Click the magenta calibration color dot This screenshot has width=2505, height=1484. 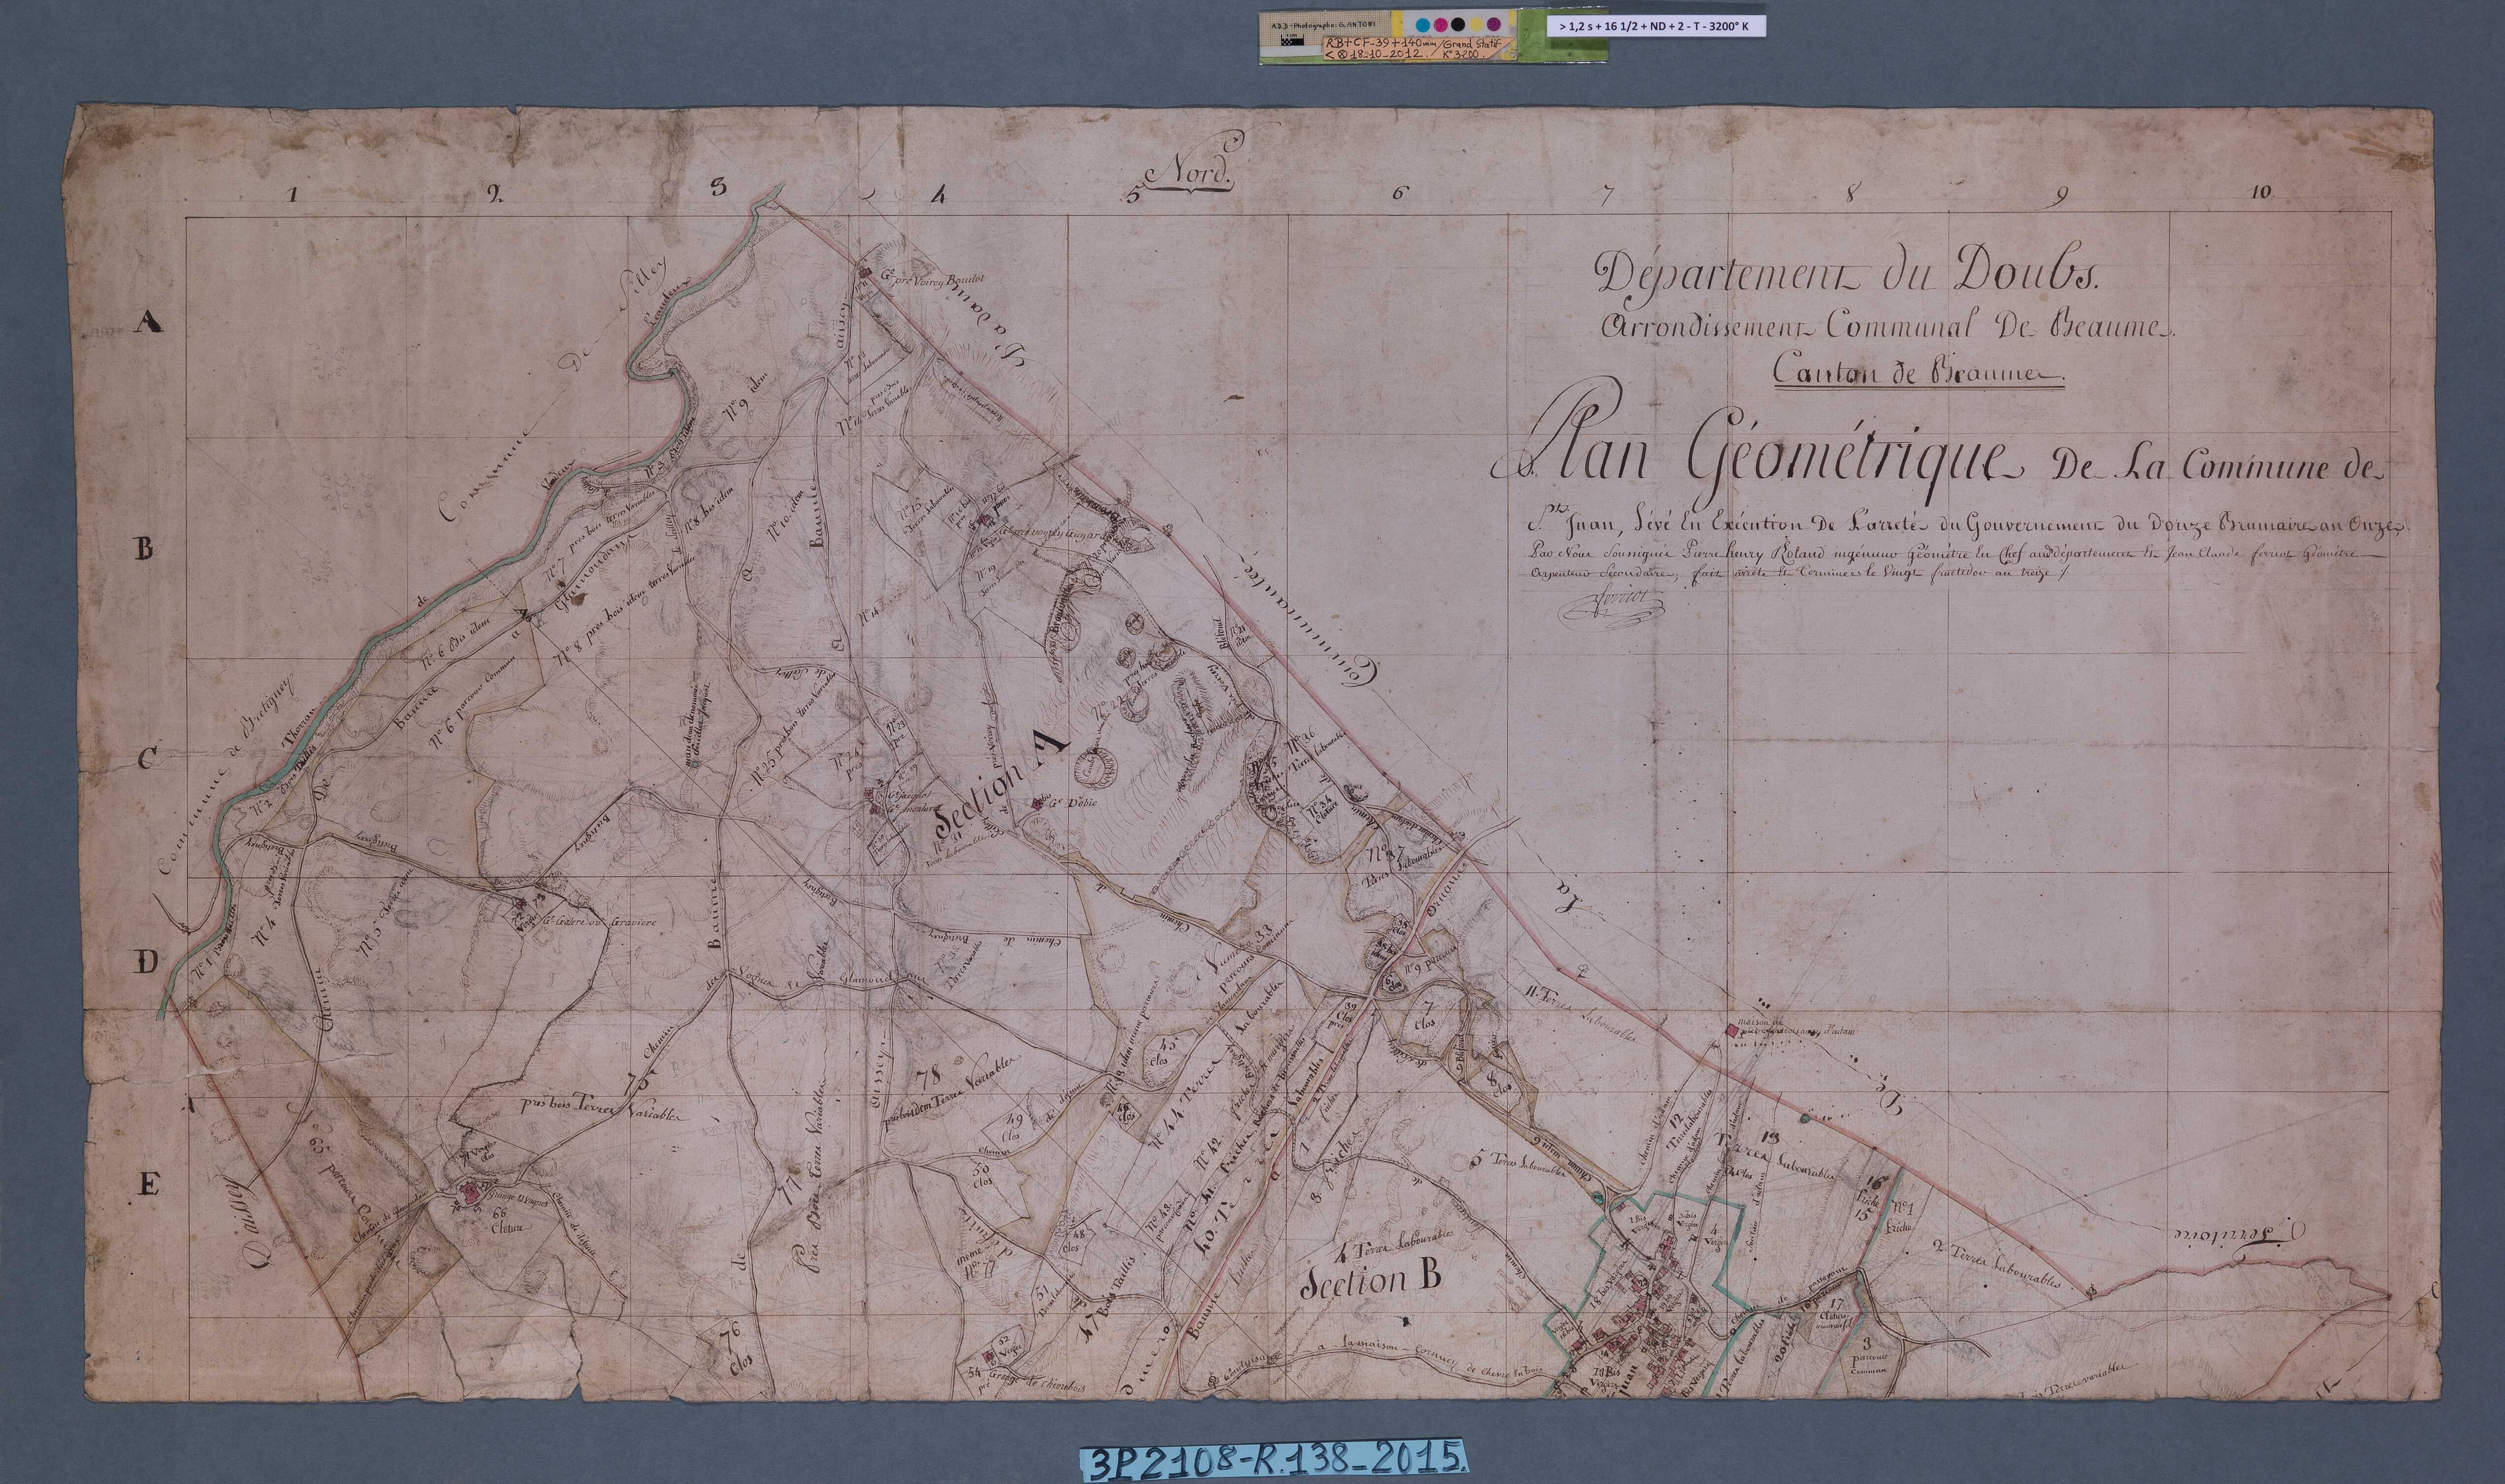1441,25
